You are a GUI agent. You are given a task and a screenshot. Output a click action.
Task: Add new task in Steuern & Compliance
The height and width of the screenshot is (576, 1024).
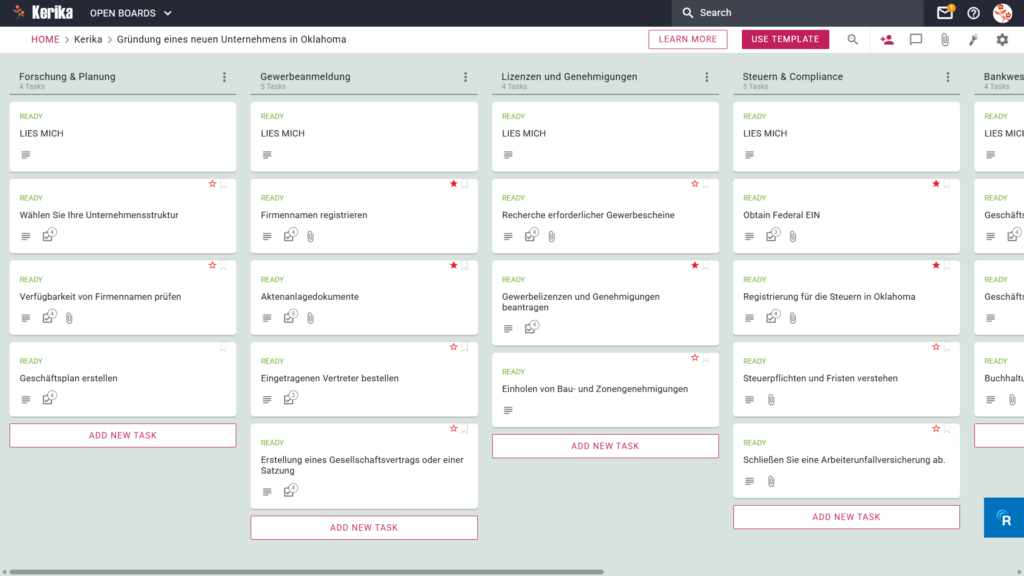click(846, 517)
